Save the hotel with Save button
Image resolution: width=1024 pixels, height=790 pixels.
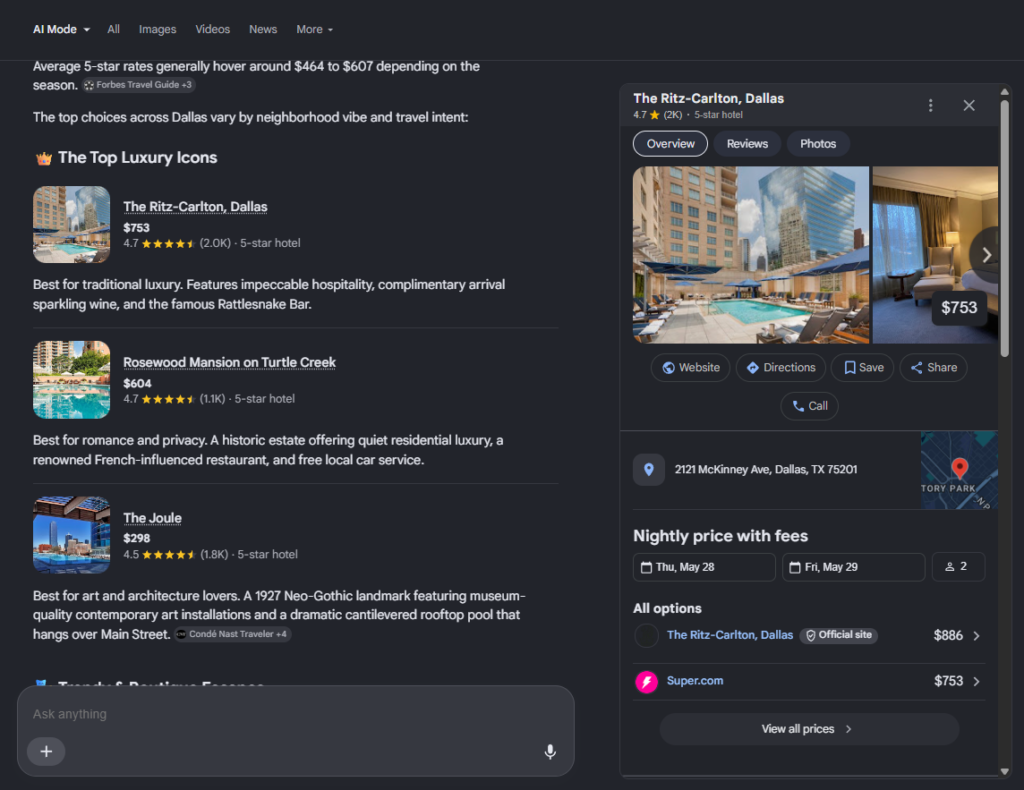(862, 368)
